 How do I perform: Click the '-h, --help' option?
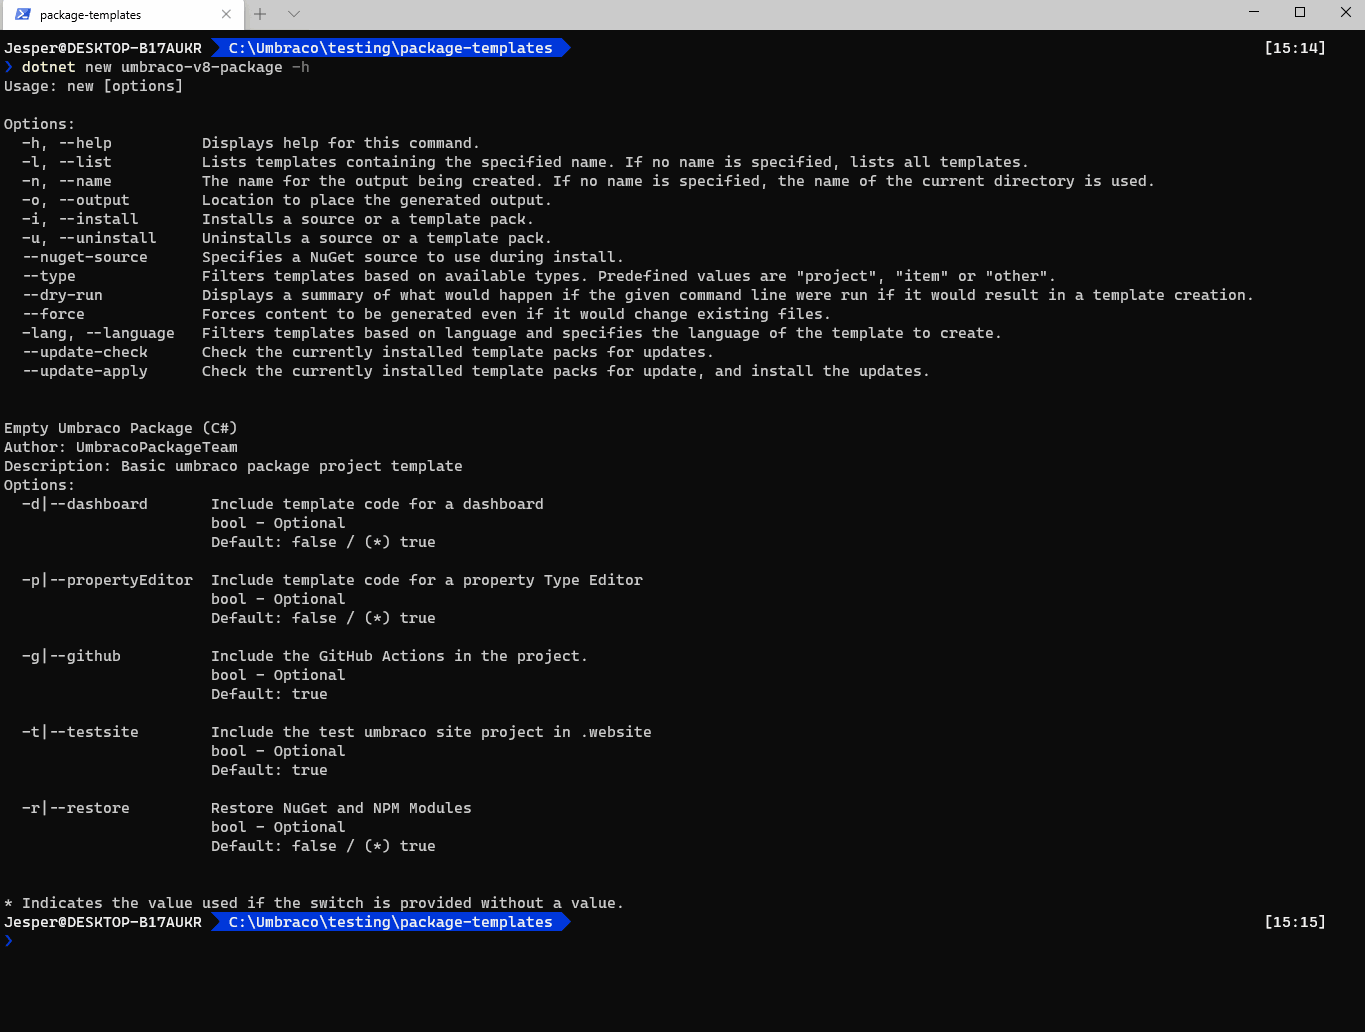[x=67, y=143]
